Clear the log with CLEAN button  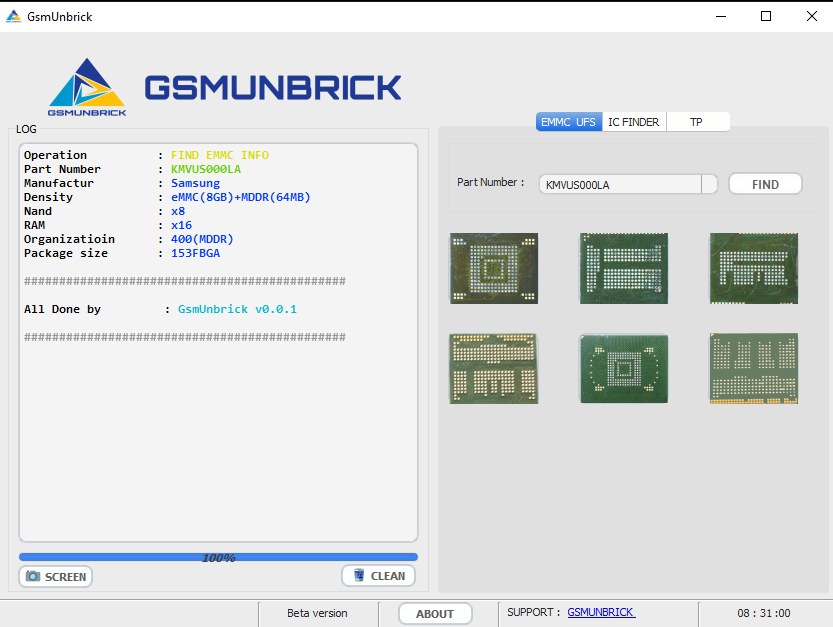[x=378, y=575]
